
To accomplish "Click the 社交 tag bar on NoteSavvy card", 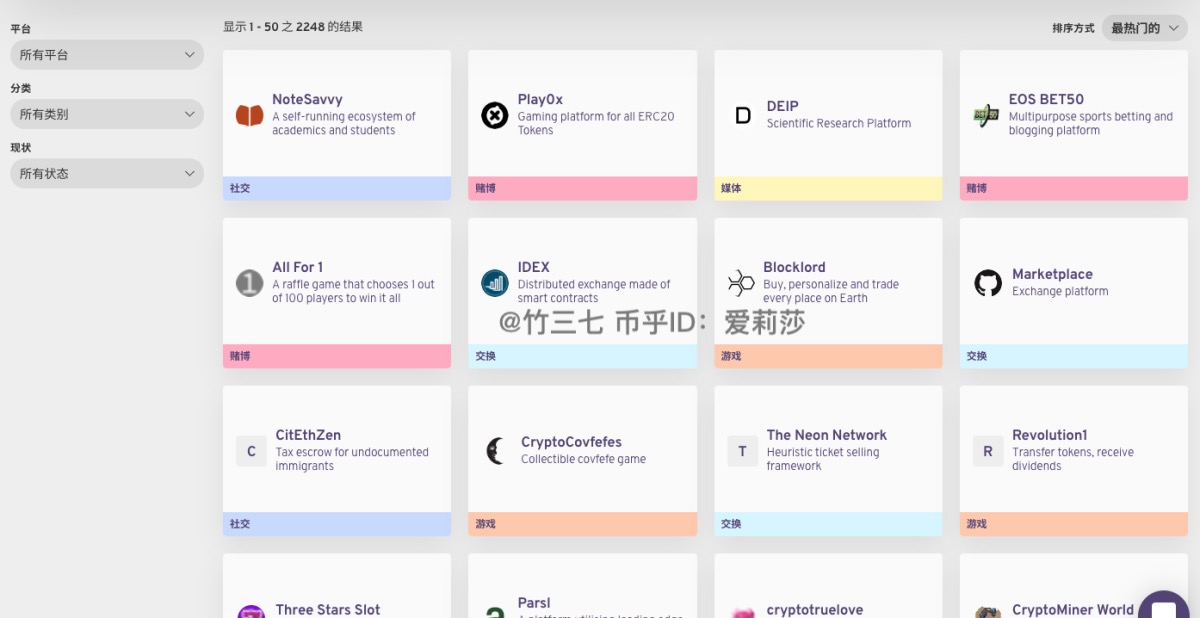I will 337,188.
